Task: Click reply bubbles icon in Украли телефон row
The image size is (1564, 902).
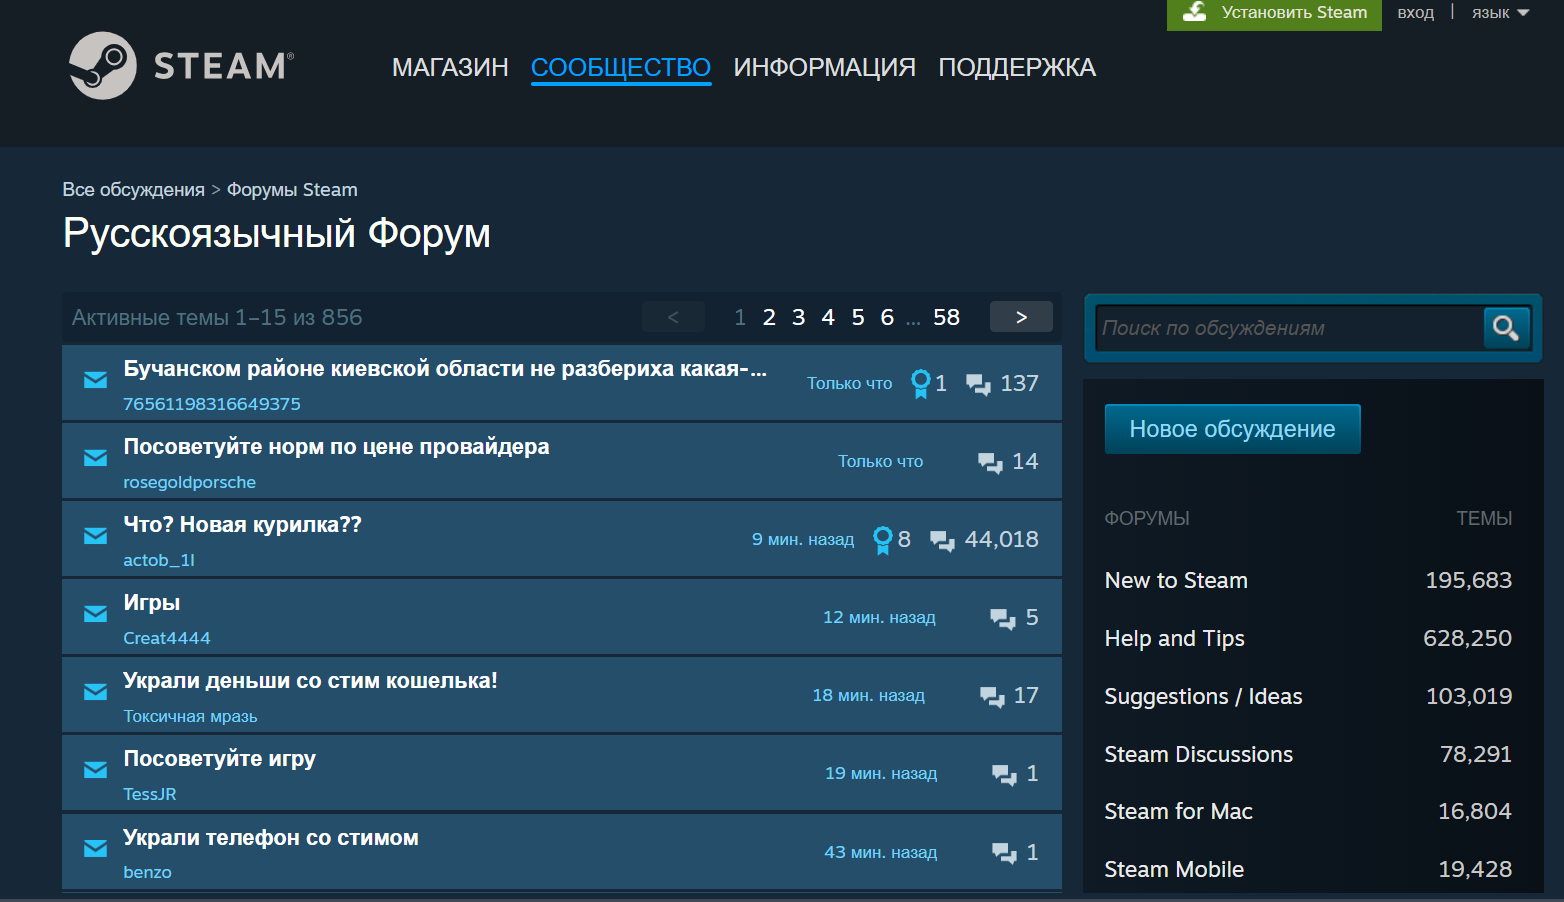Action: [1004, 853]
